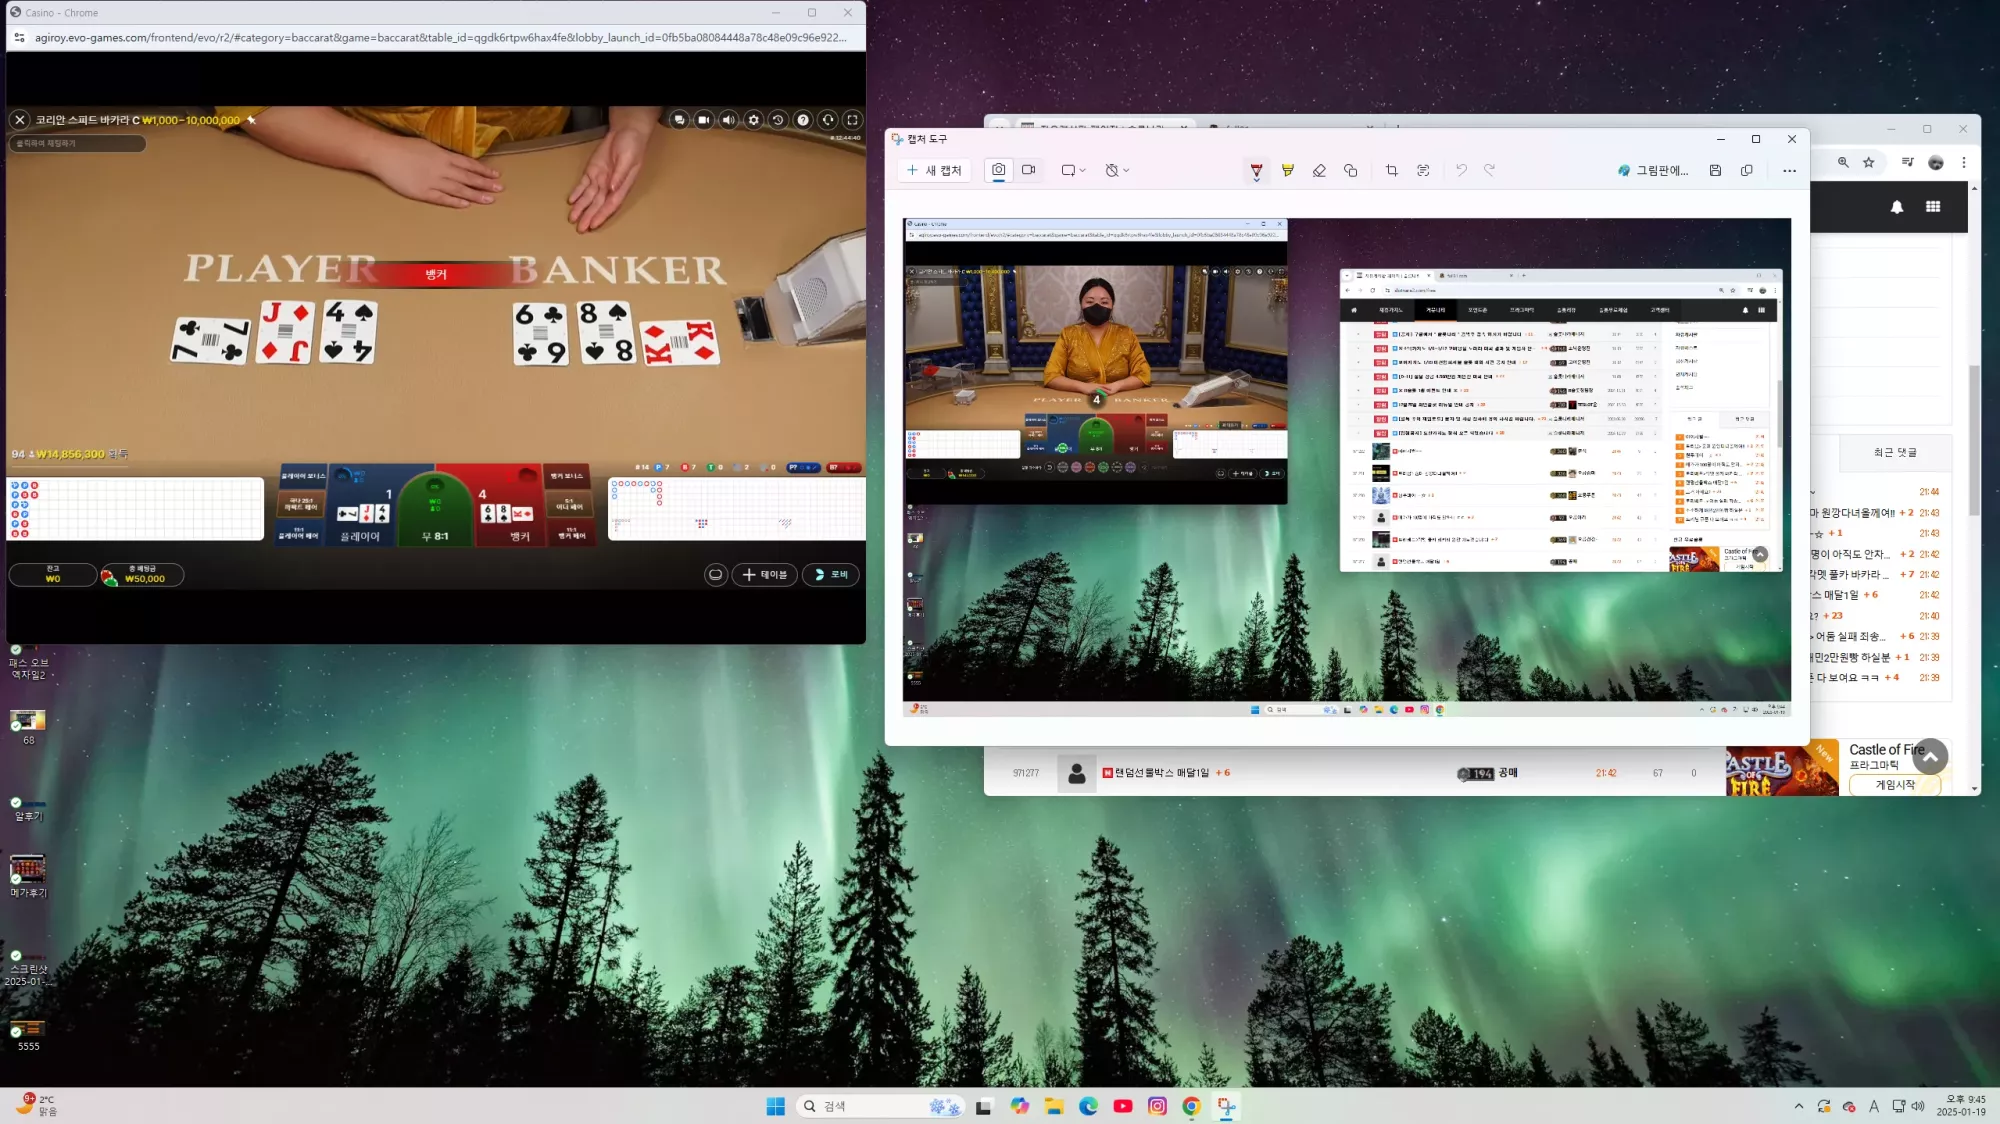Activate the image crop tool
This screenshot has width=2000, height=1124.
pyautogui.click(x=1391, y=171)
